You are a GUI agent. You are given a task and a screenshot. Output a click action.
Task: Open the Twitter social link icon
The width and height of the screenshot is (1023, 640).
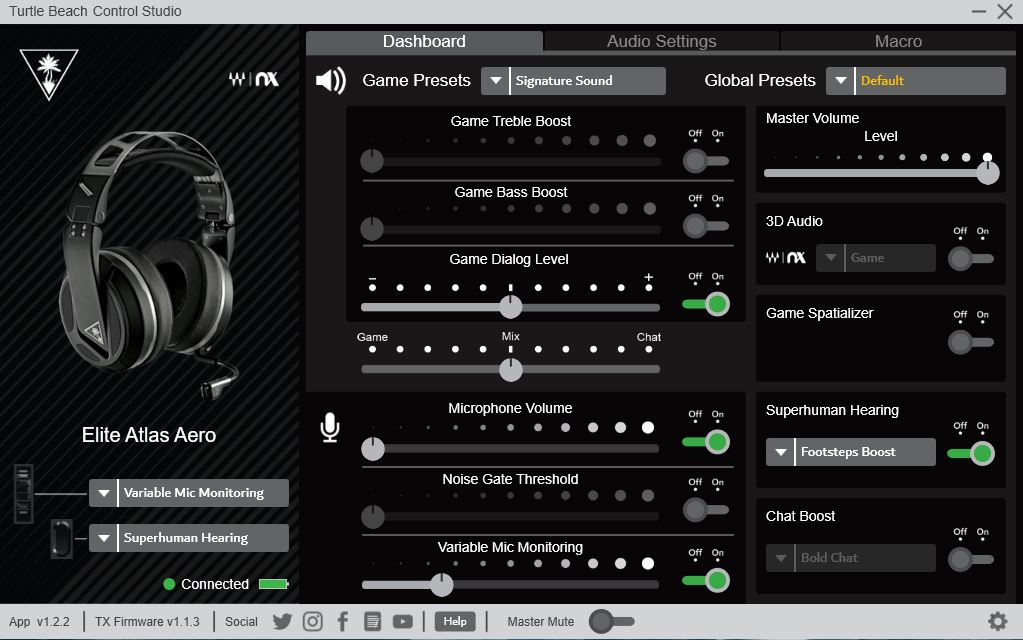(x=282, y=622)
